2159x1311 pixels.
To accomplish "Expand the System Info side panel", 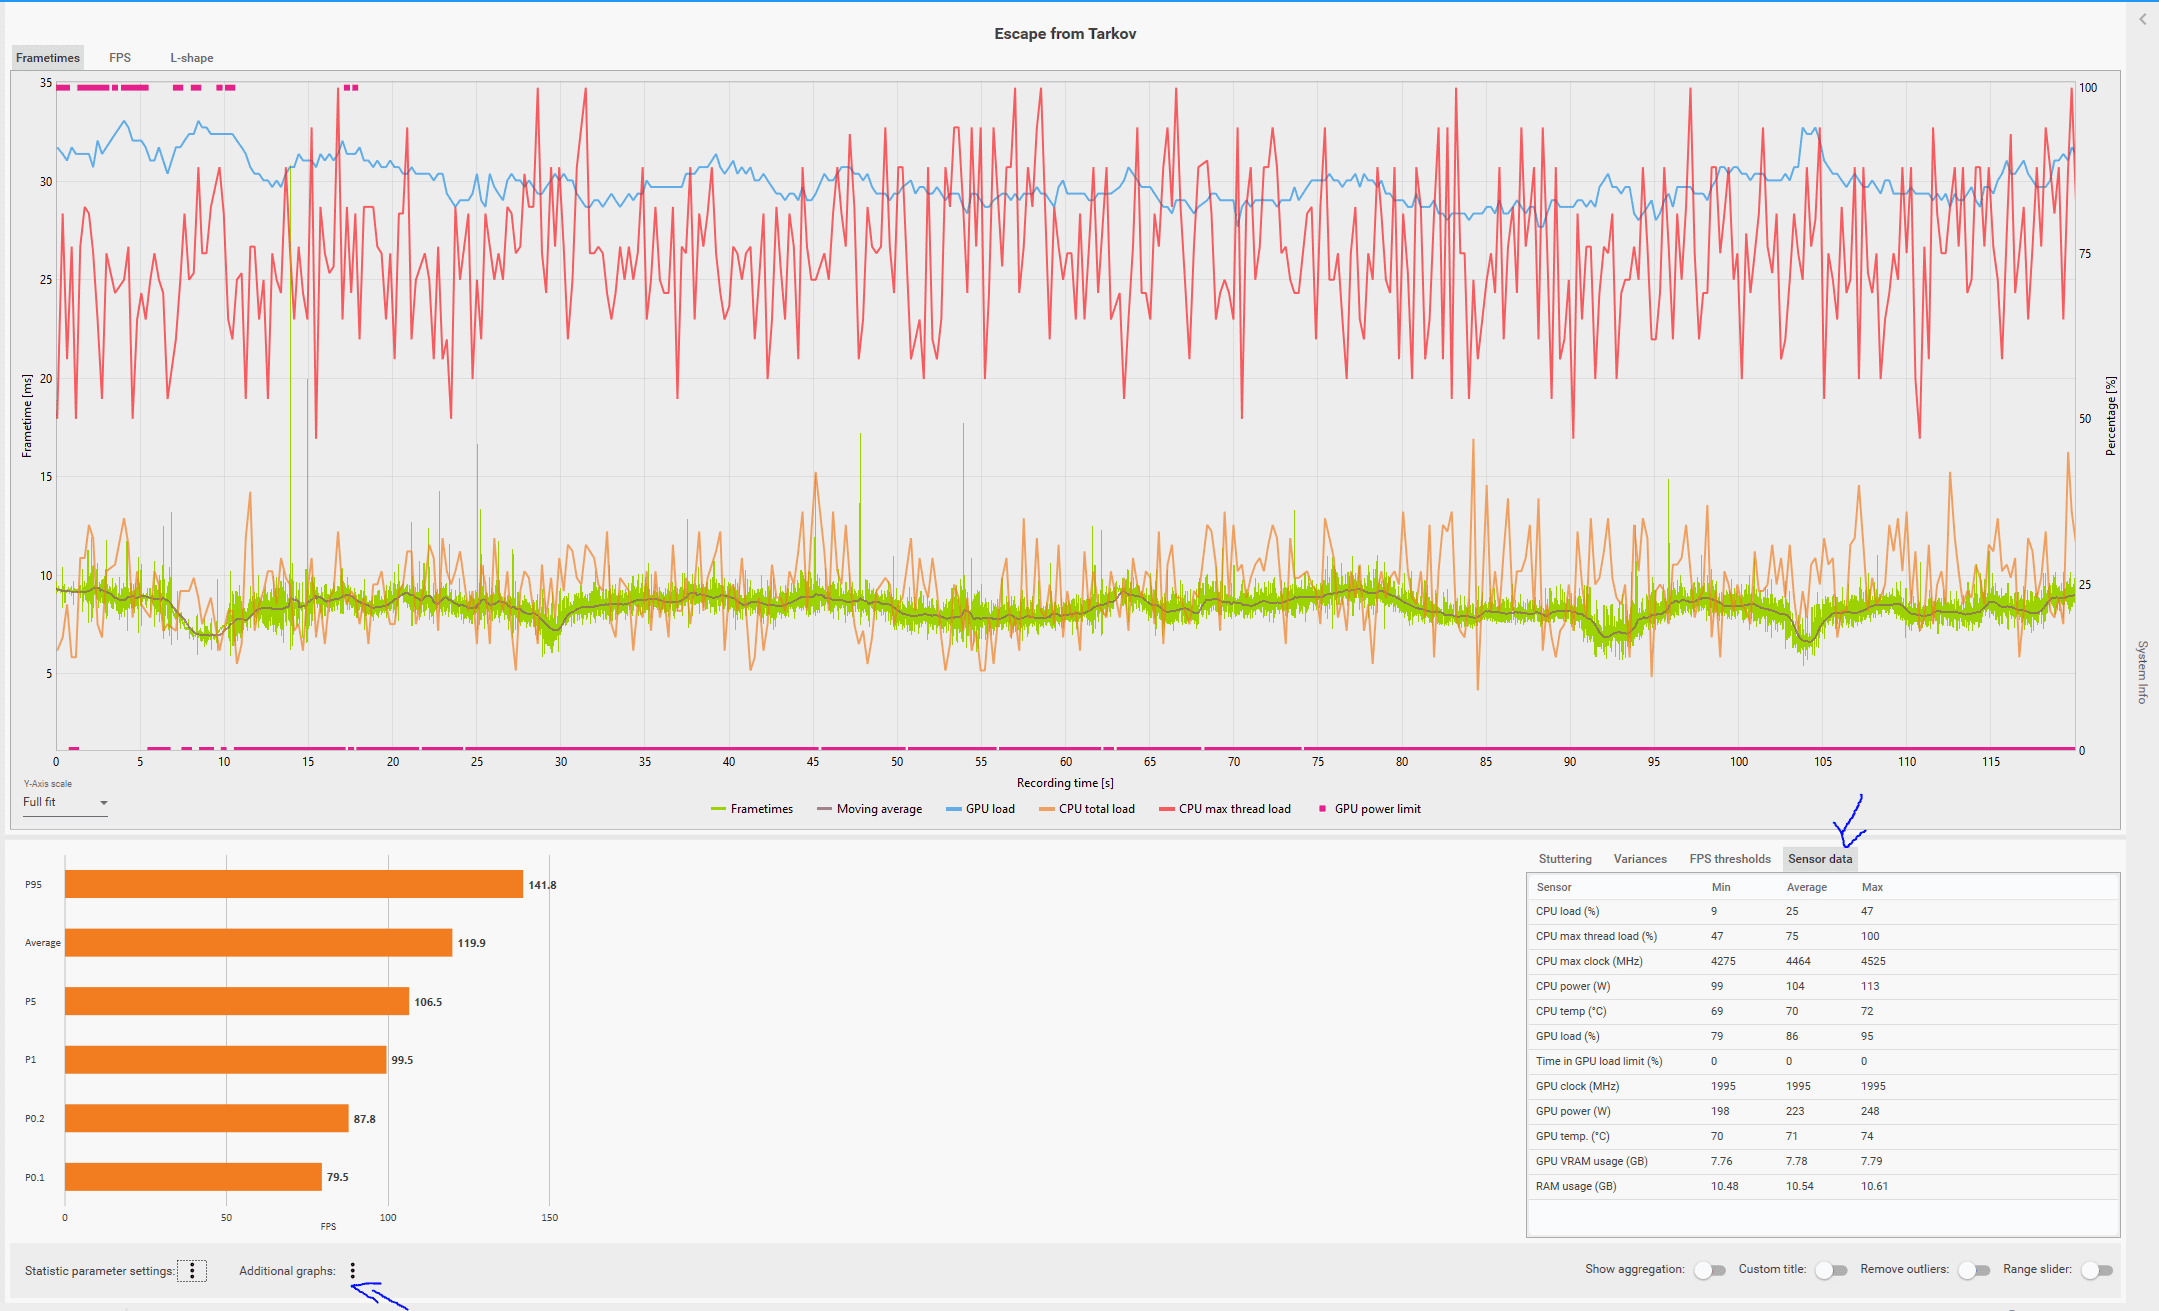I will tap(2142, 672).
